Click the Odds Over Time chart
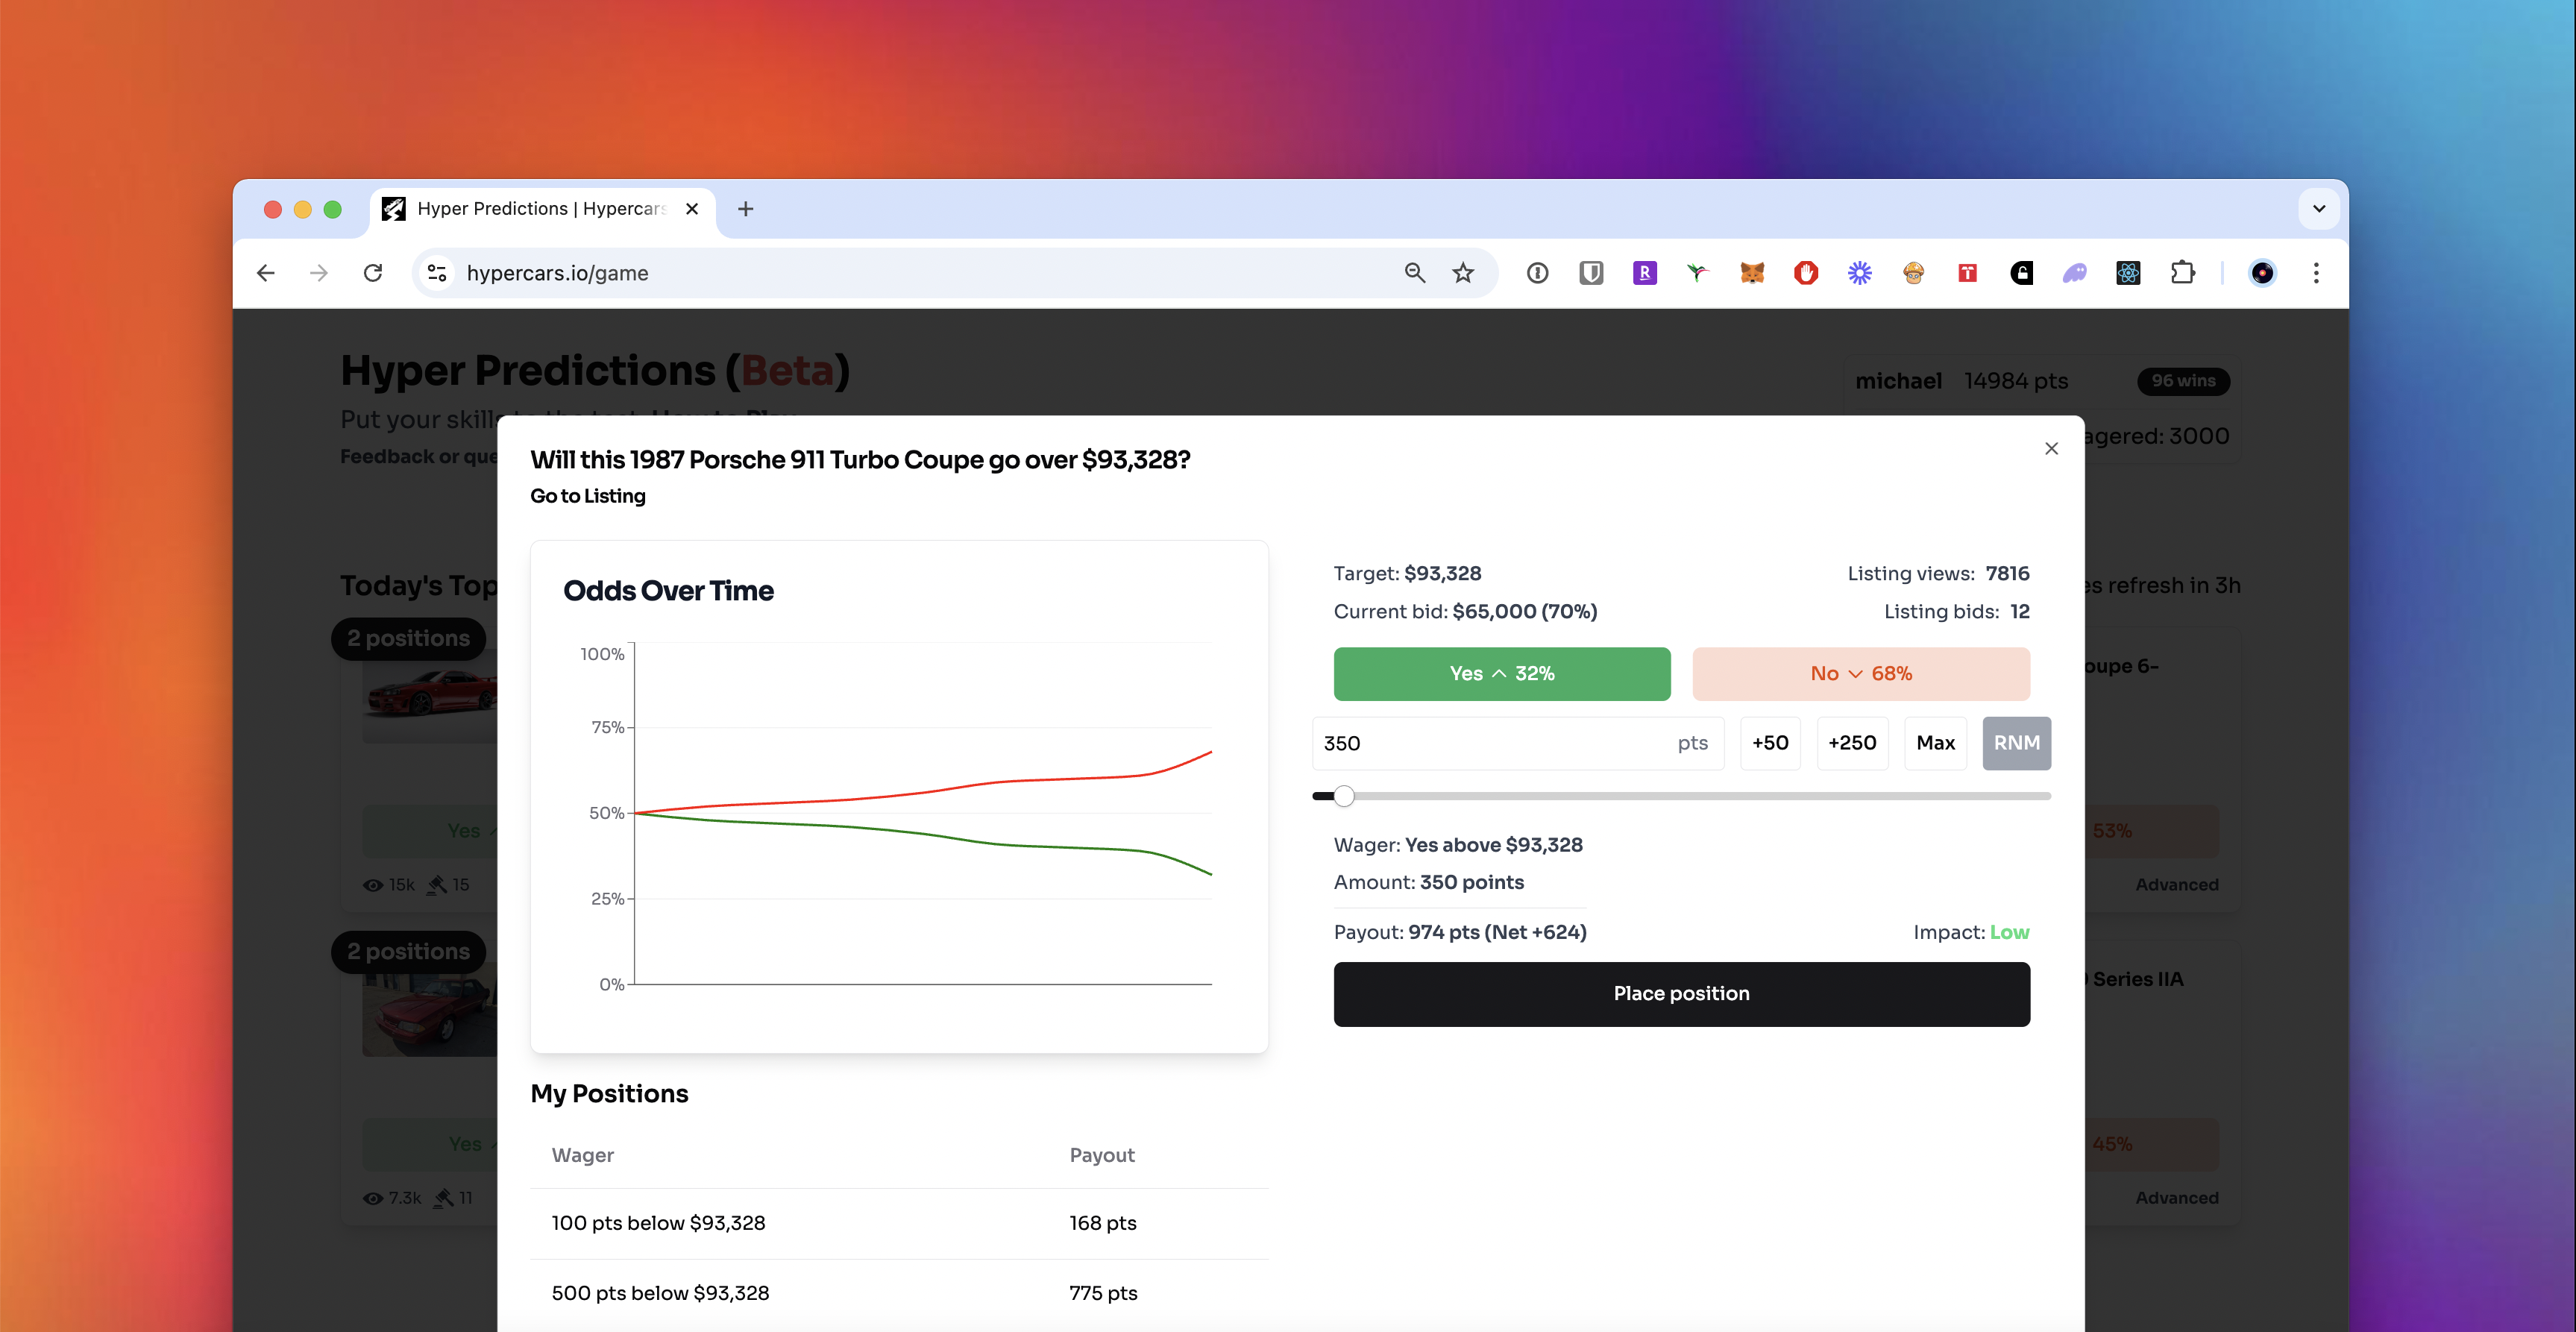 click(899, 797)
